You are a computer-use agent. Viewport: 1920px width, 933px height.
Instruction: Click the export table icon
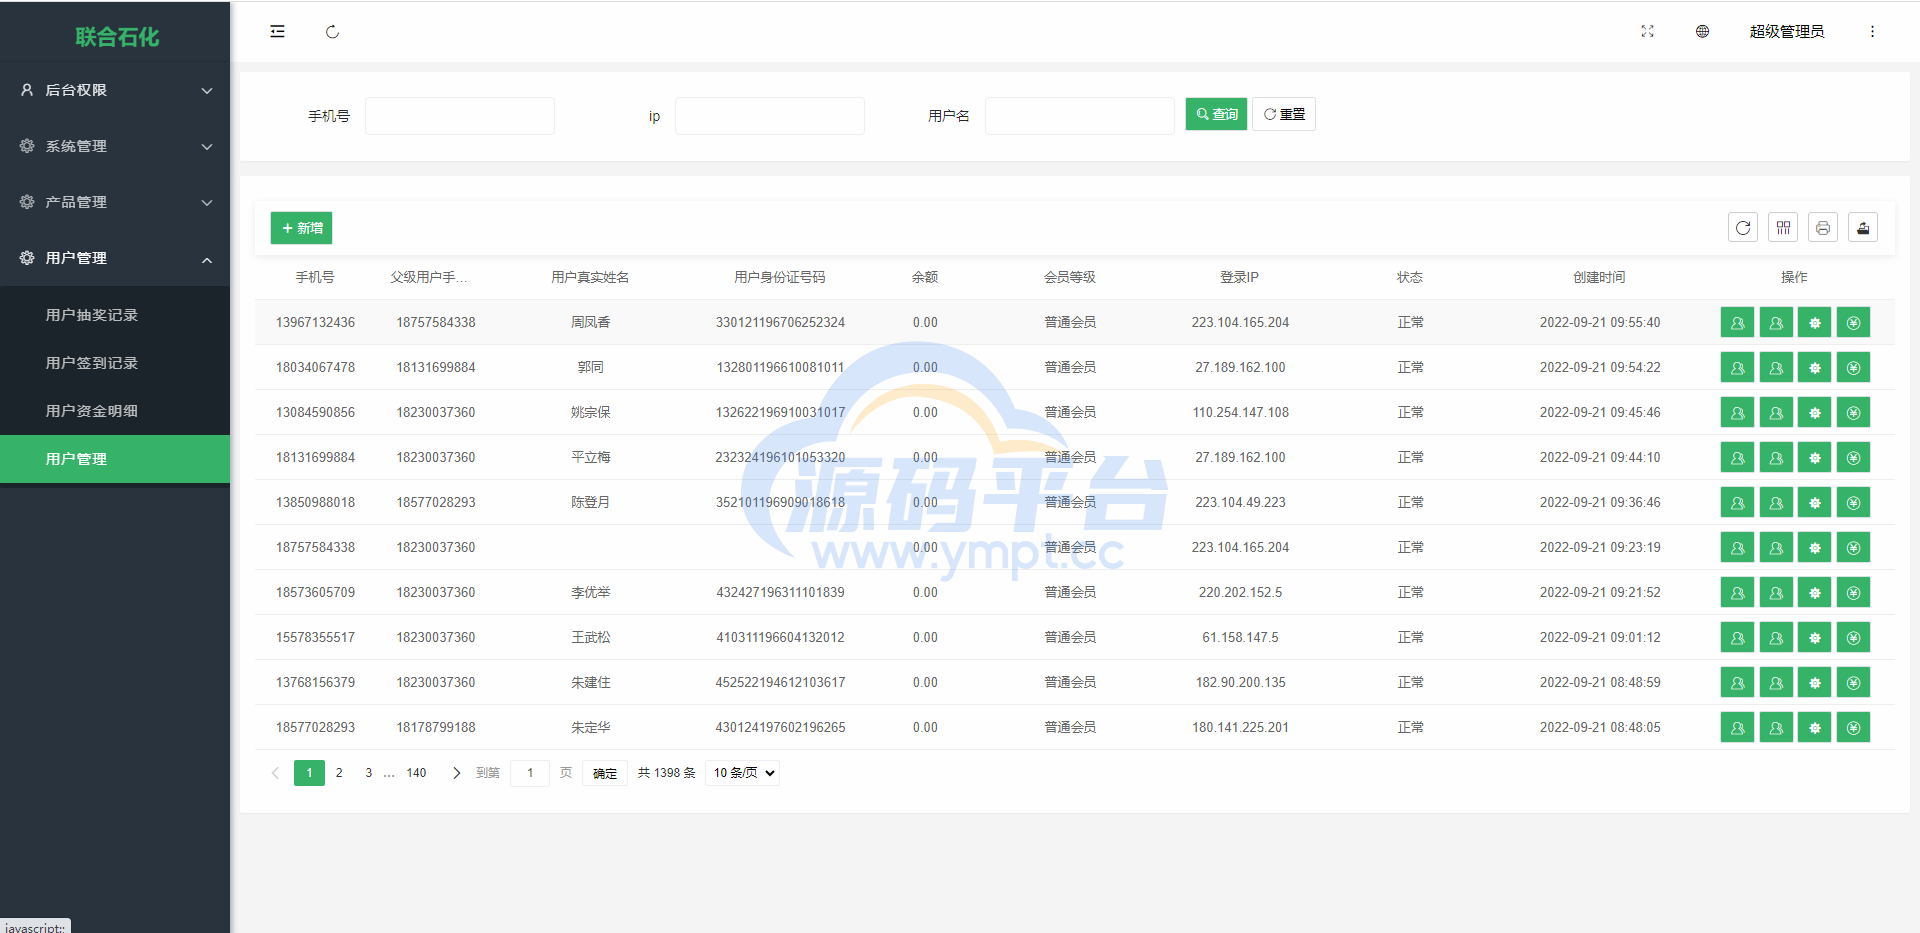[1863, 228]
